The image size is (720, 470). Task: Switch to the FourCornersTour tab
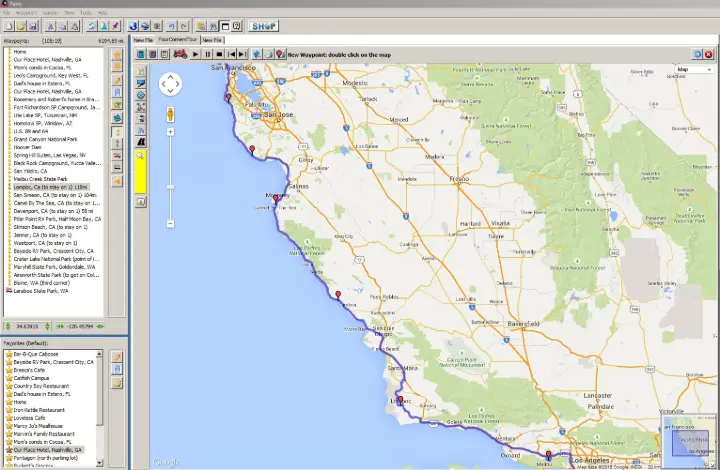178,40
